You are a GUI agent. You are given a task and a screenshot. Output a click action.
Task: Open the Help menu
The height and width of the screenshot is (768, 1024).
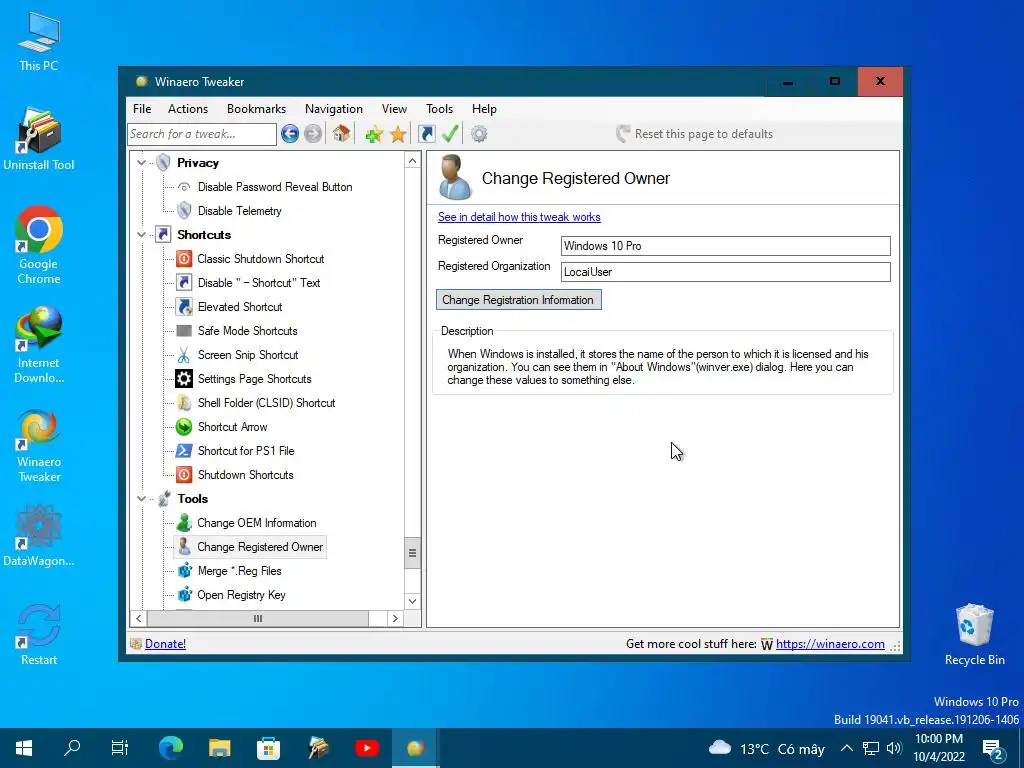[484, 109]
